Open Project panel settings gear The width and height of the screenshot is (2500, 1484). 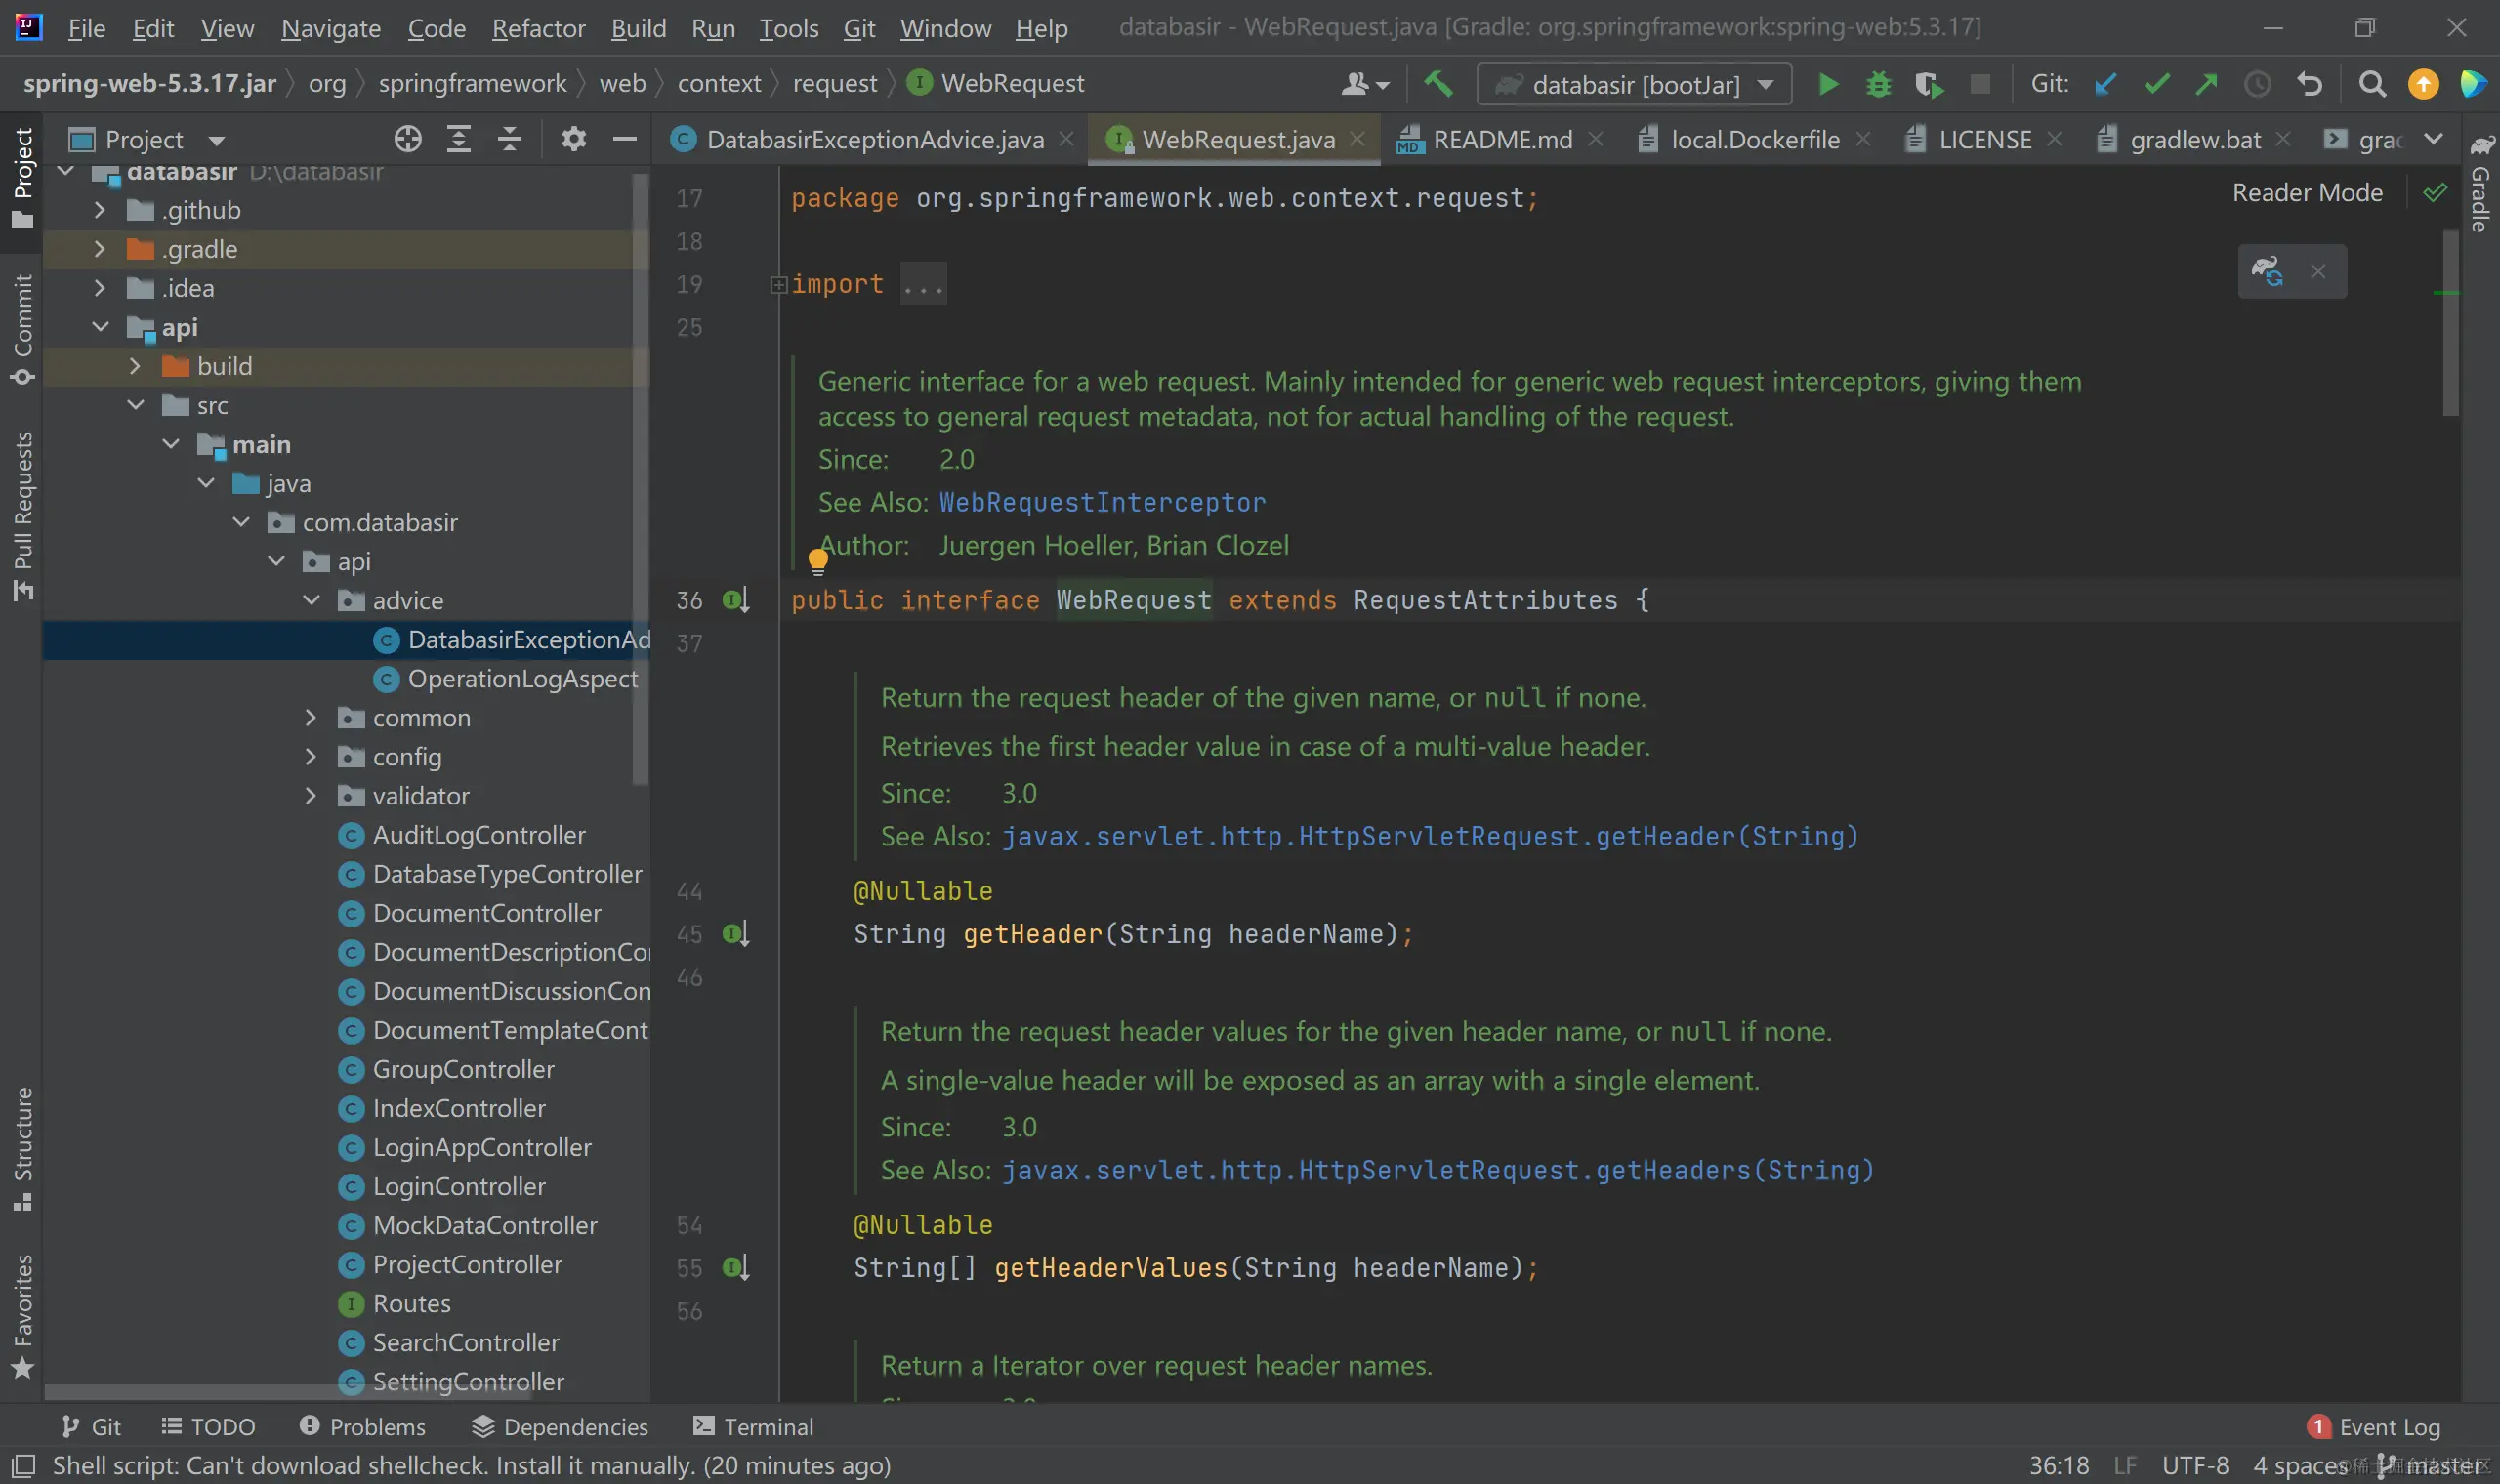click(573, 139)
